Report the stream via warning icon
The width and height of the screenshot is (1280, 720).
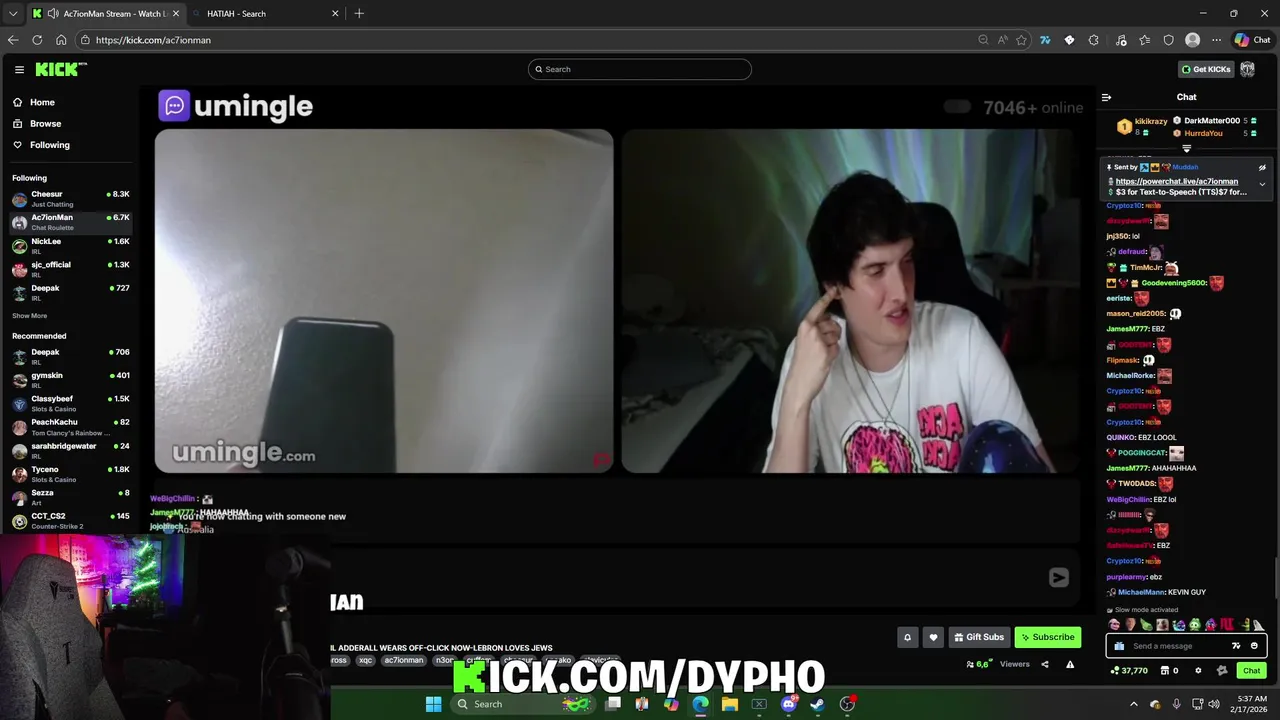pos(1070,664)
